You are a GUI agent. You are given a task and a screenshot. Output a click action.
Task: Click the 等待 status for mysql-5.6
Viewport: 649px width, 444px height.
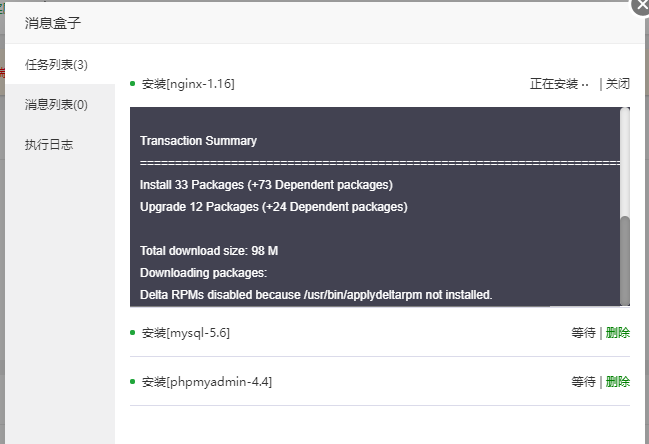[x=584, y=333]
